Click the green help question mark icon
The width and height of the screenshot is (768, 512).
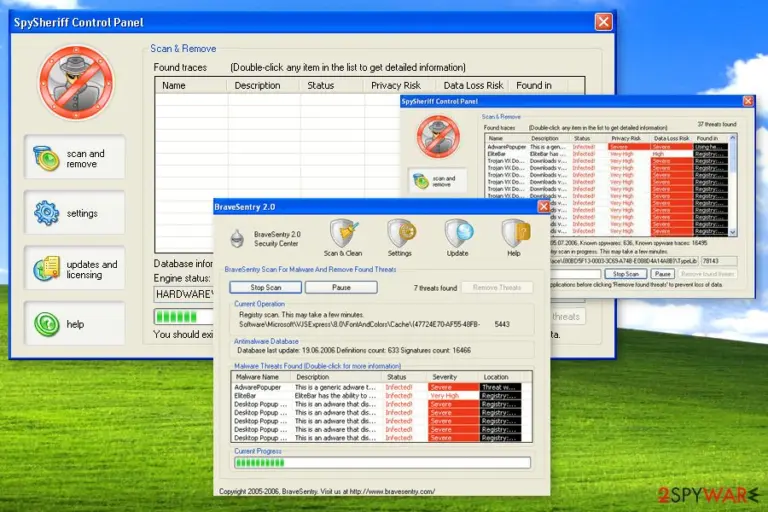47,324
